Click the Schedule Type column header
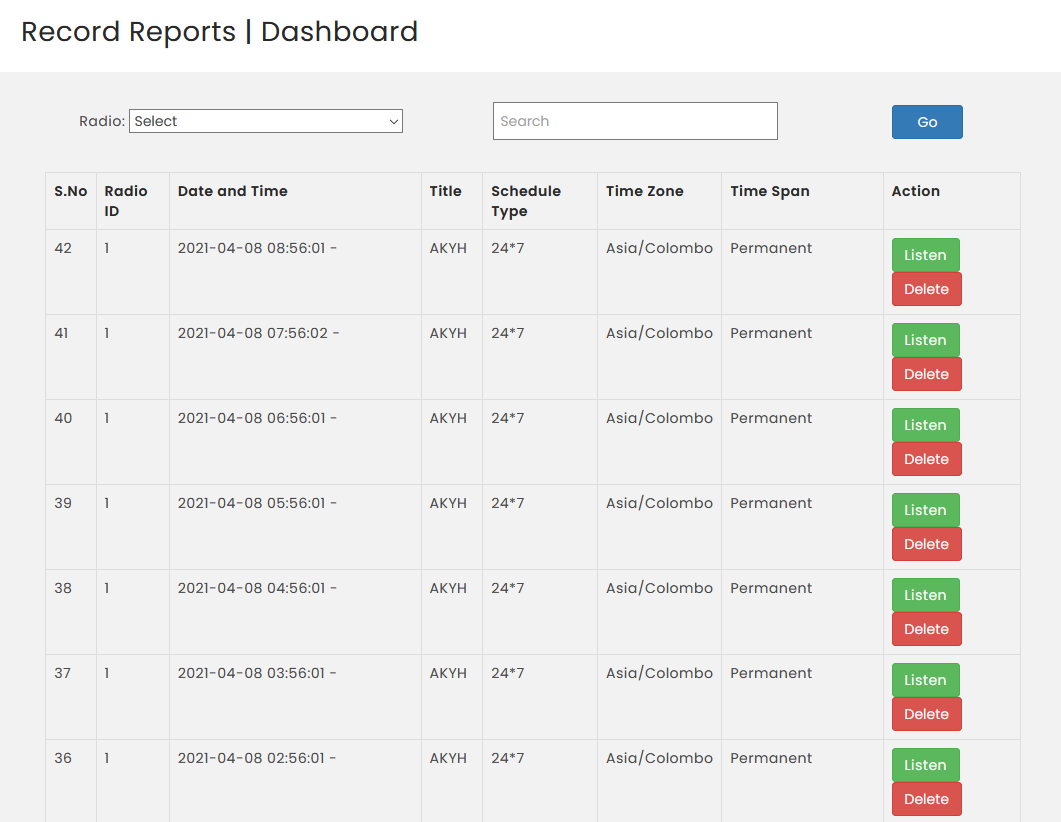1061x822 pixels. pos(526,201)
